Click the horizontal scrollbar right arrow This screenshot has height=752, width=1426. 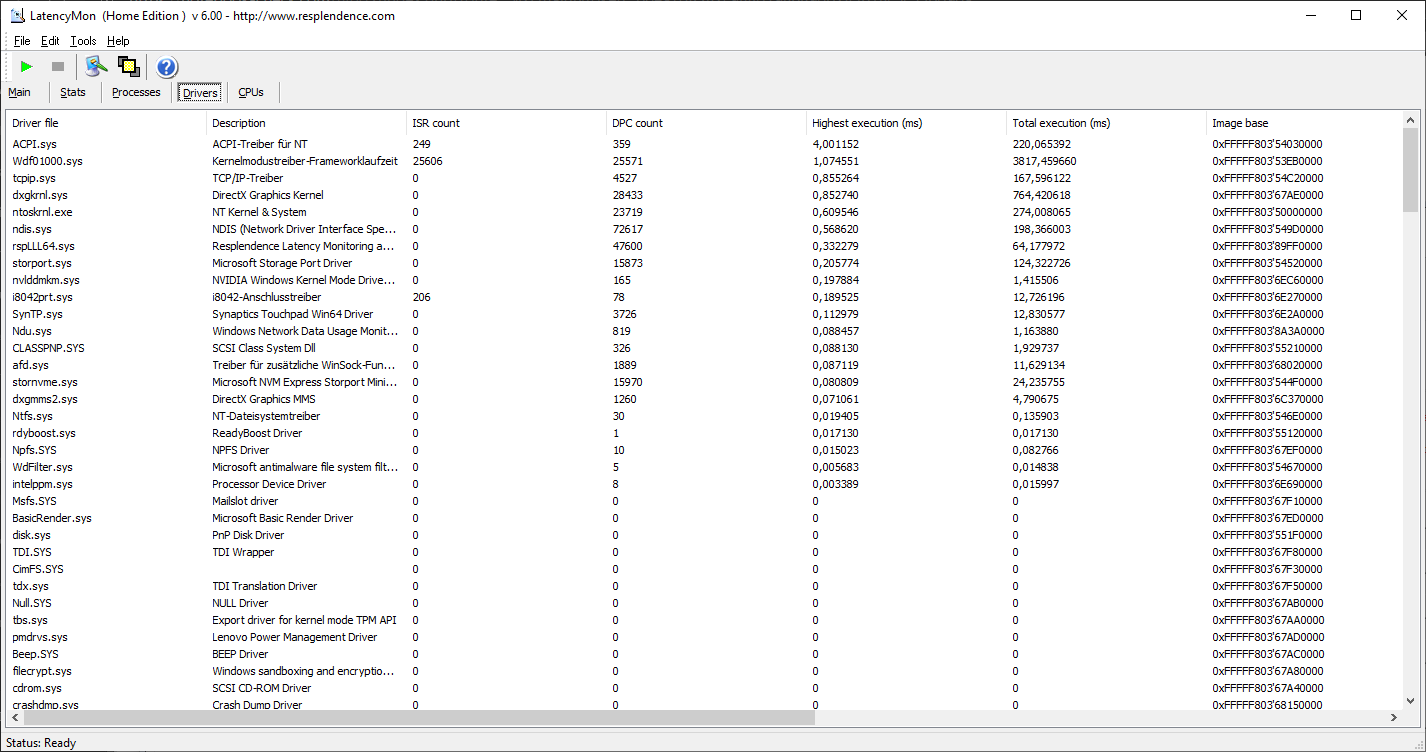tap(1394, 717)
